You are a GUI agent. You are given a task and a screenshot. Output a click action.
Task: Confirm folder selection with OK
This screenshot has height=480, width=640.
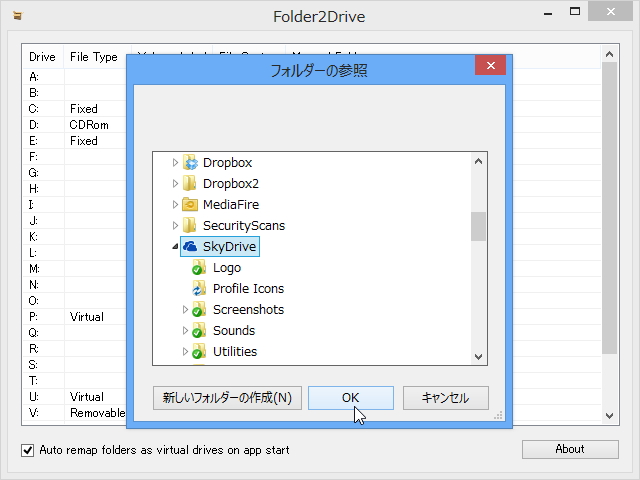click(351, 398)
